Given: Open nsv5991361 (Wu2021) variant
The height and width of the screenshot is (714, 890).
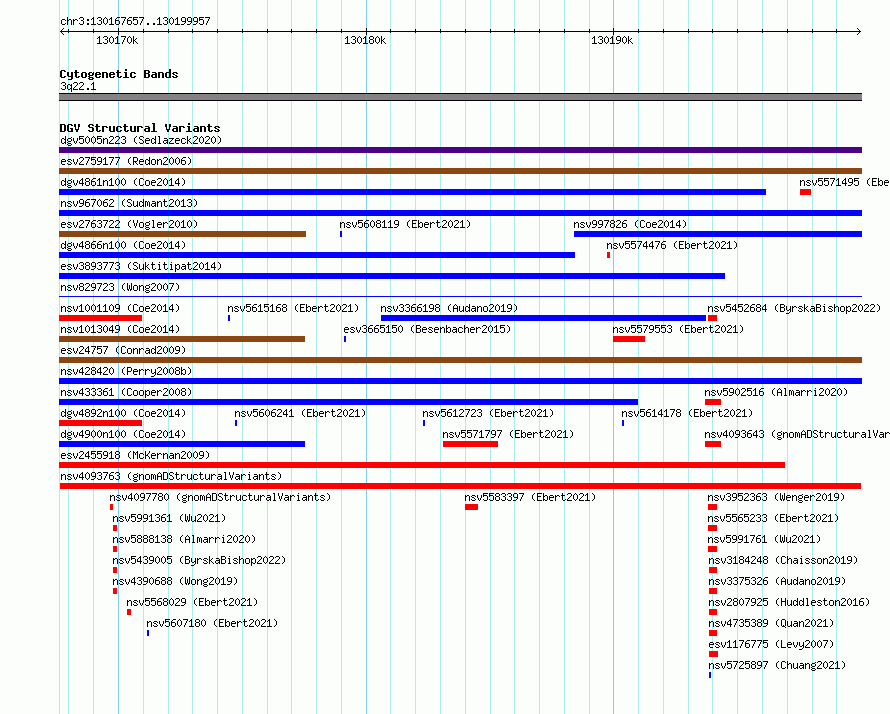Looking at the screenshot, I should (169, 518).
